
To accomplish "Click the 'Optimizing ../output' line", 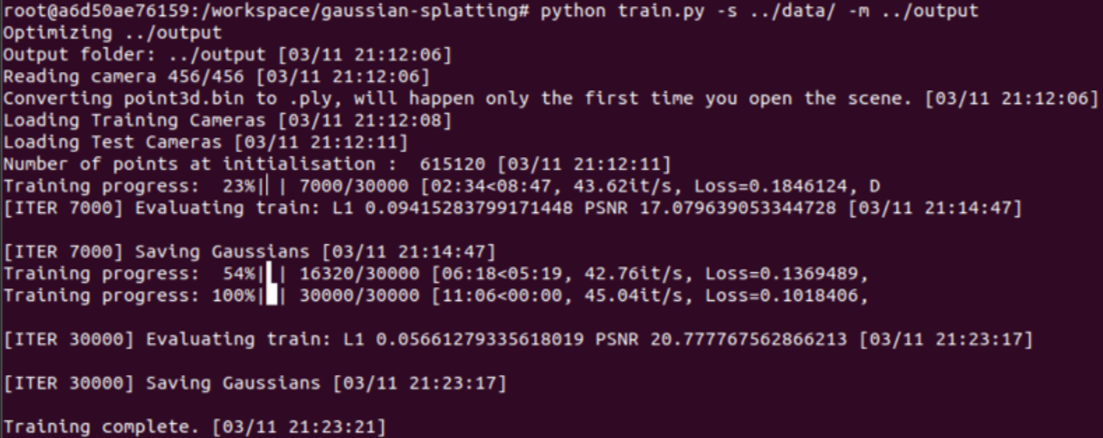I will tap(113, 33).
